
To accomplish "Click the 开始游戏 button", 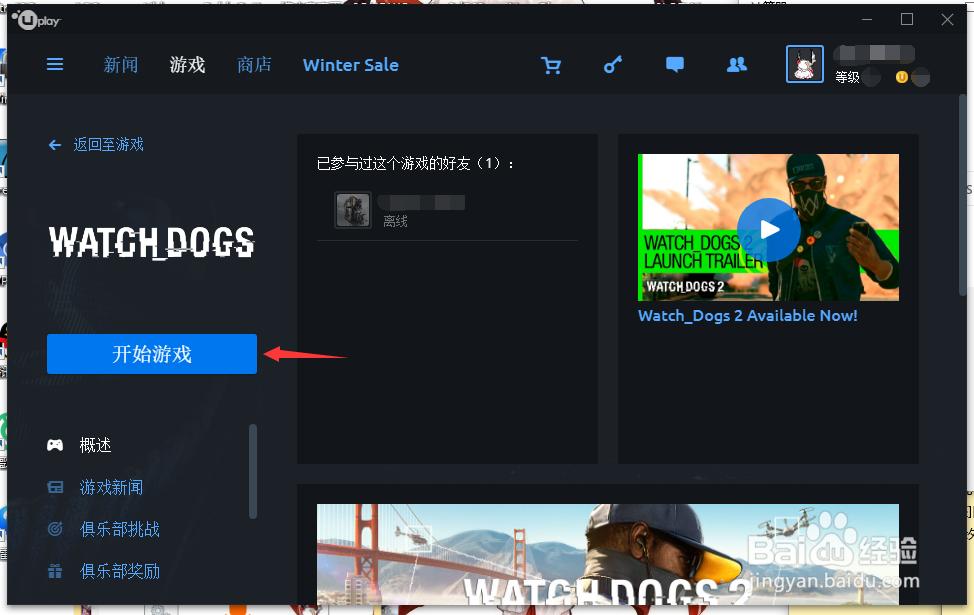I will pos(151,354).
